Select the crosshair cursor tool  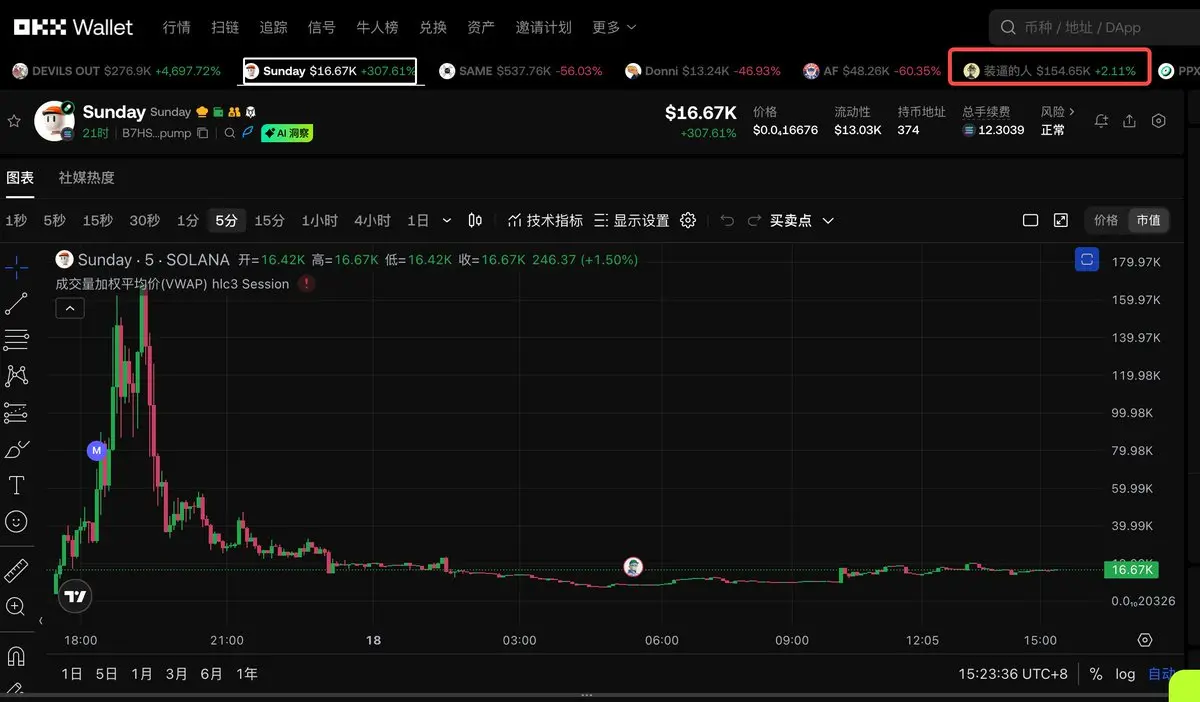pos(16,268)
